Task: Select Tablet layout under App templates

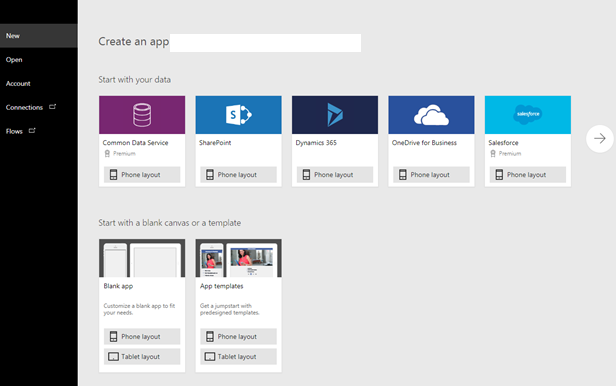Action: 238,357
